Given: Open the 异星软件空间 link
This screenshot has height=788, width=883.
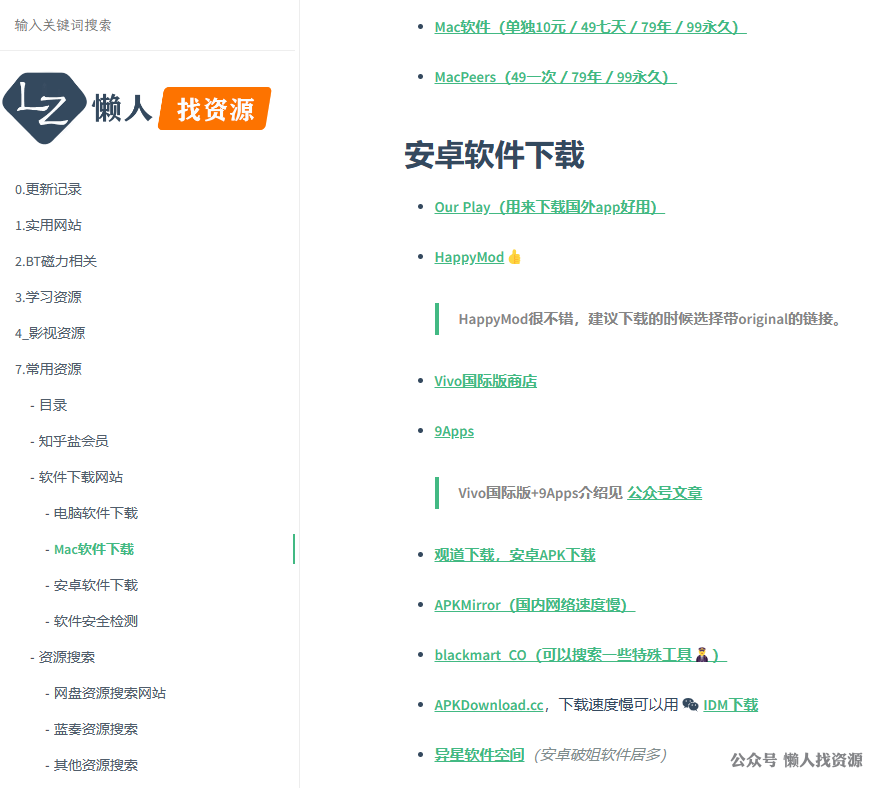Looking at the screenshot, I should click(479, 755).
